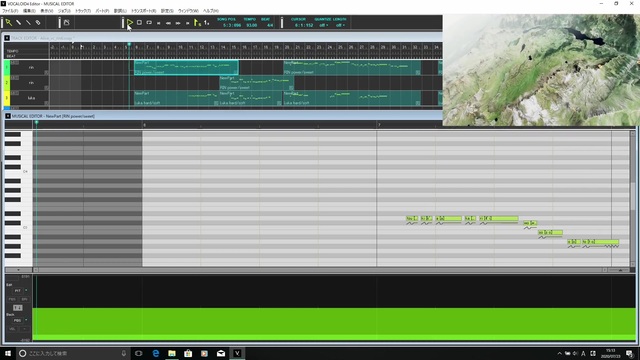Open Microsoft Edge from the taskbar

tap(156, 353)
